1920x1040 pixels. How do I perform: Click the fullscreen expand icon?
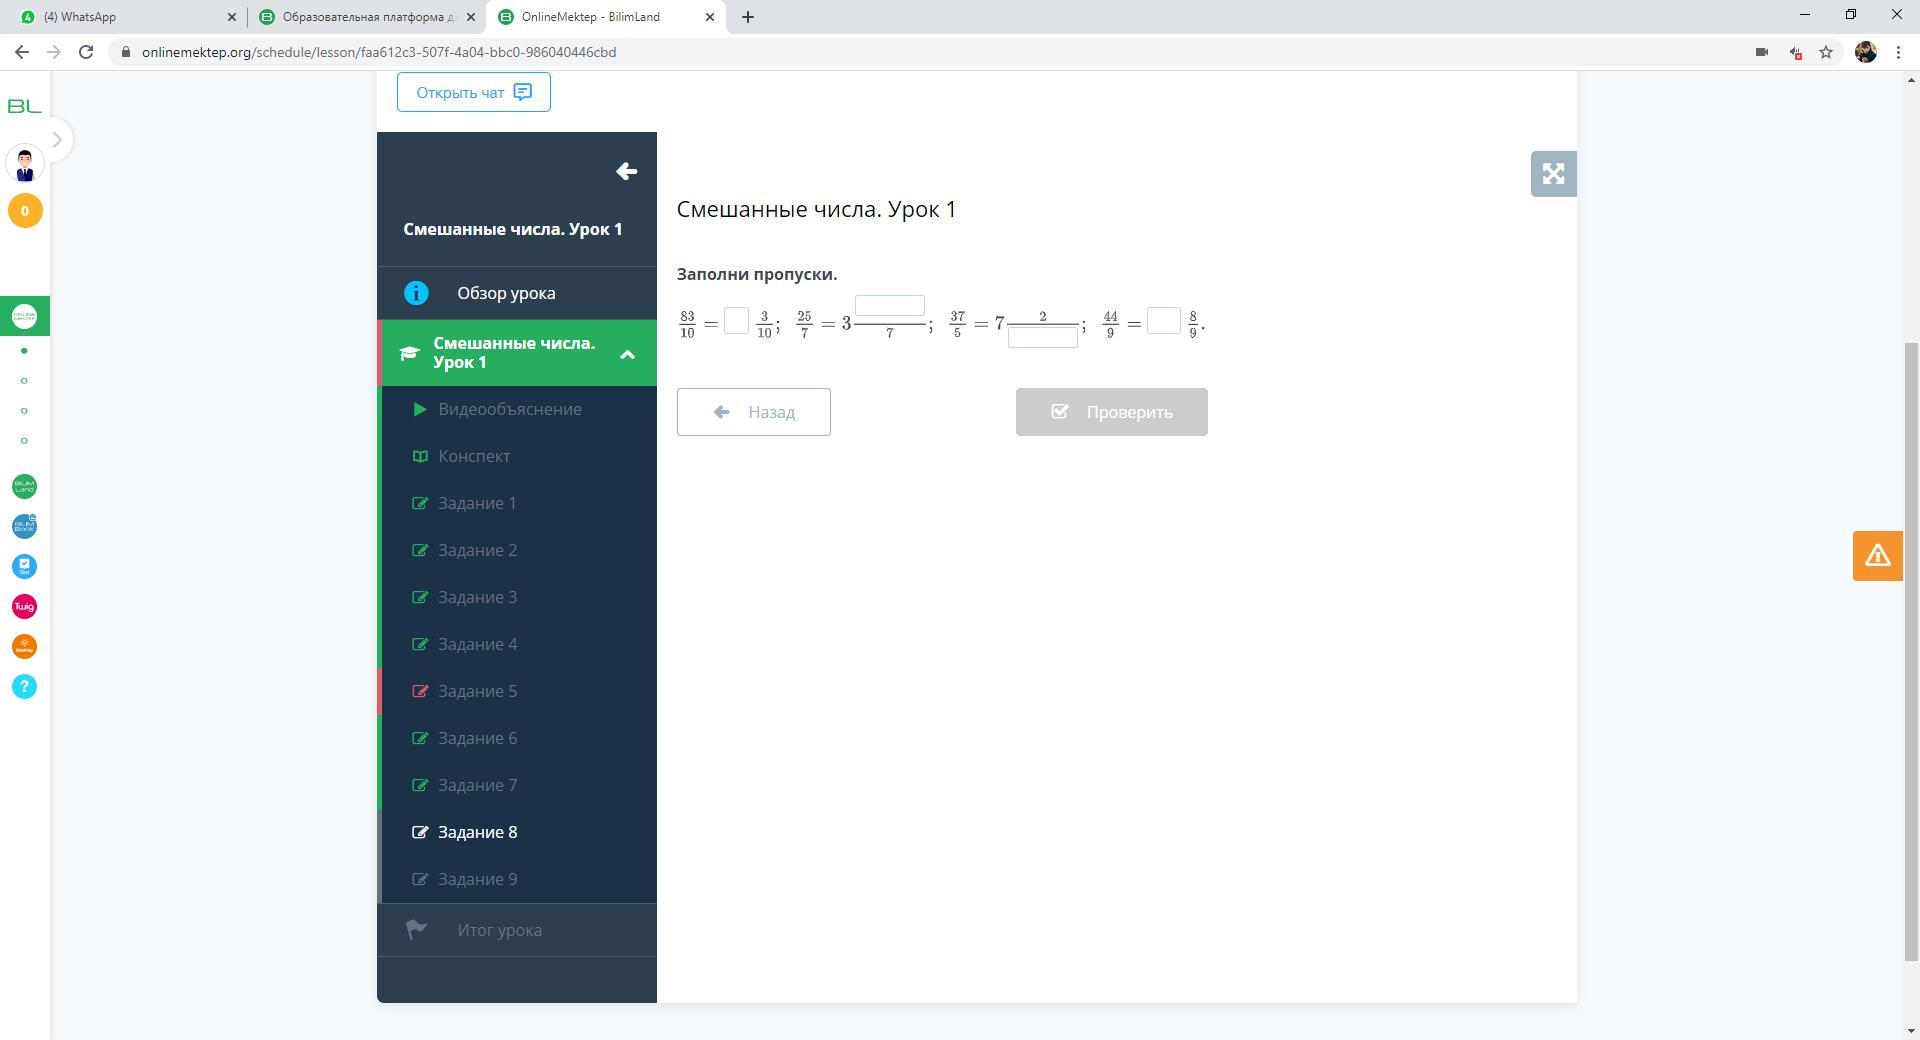1553,174
